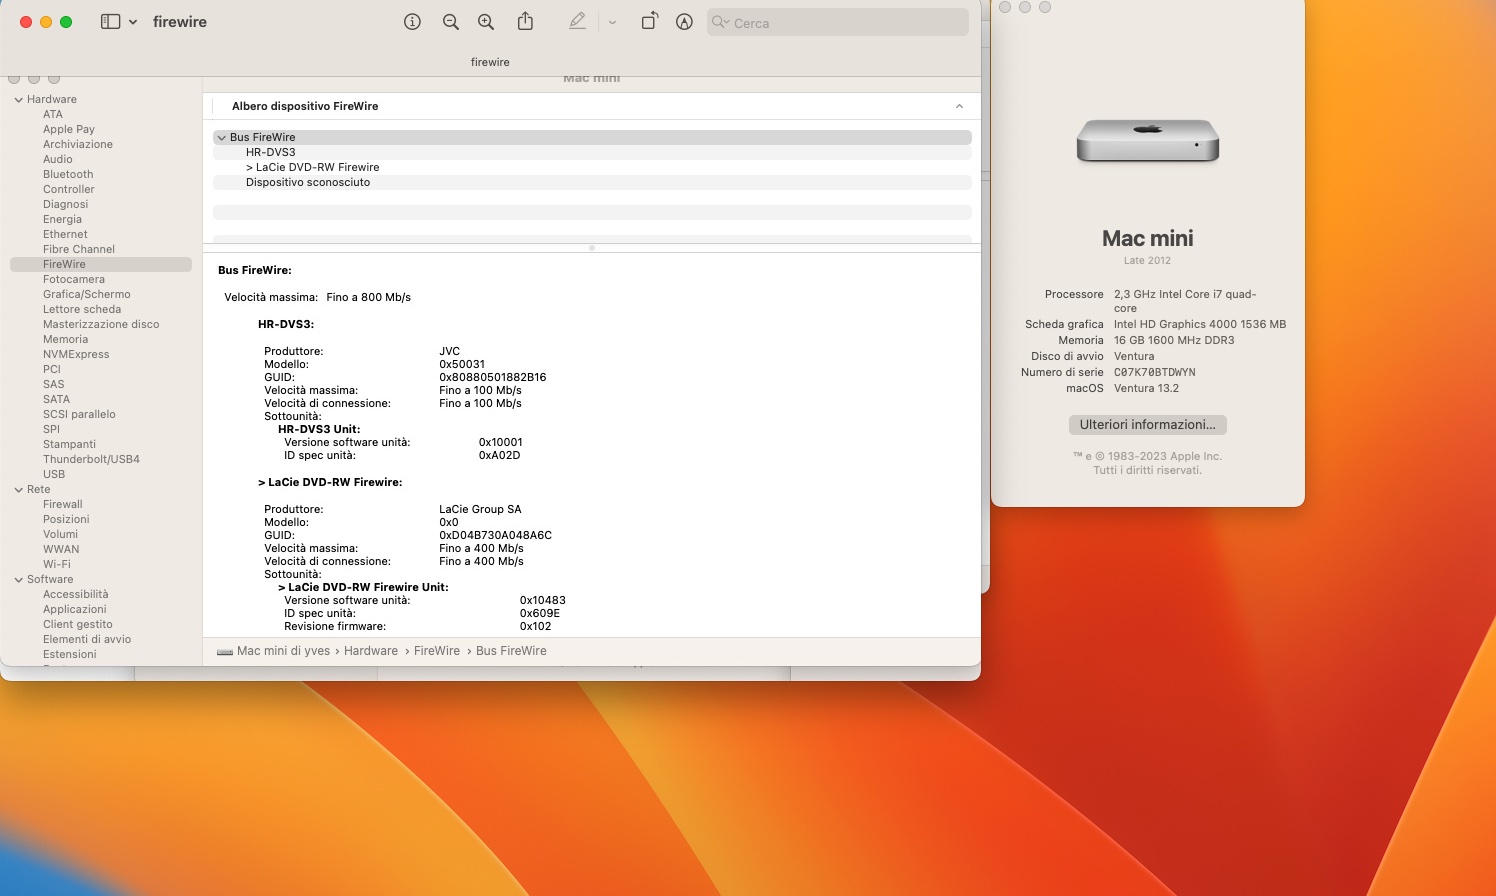The height and width of the screenshot is (896, 1496).
Task: Click the Share icon in the toolbar
Action: [525, 21]
